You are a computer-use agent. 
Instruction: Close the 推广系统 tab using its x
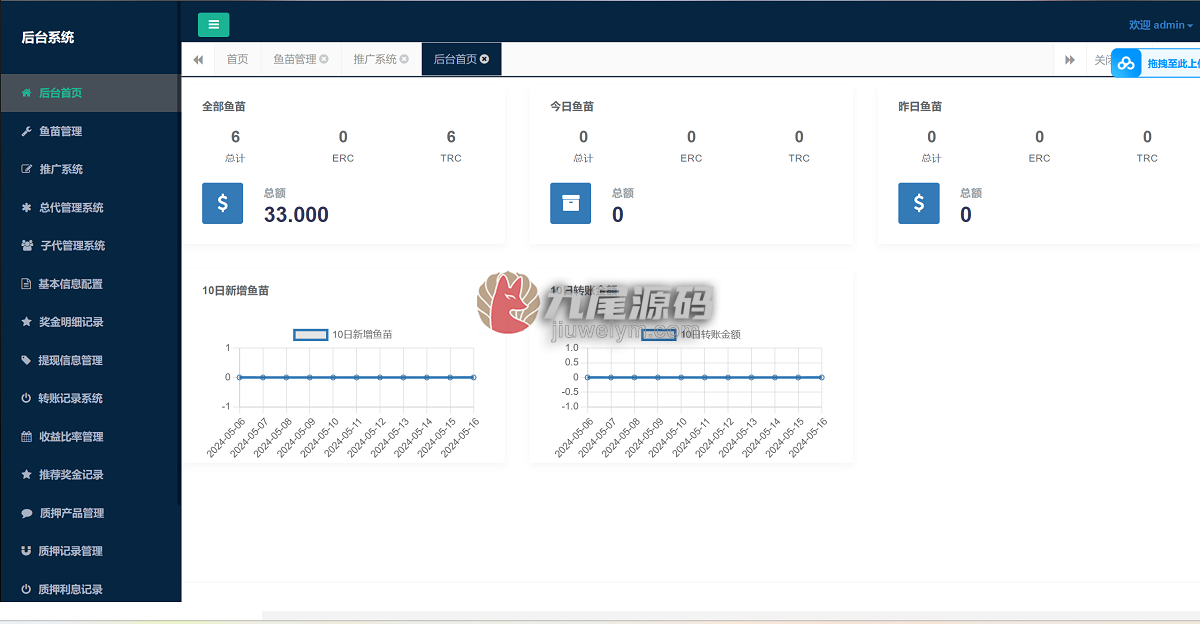[404, 59]
